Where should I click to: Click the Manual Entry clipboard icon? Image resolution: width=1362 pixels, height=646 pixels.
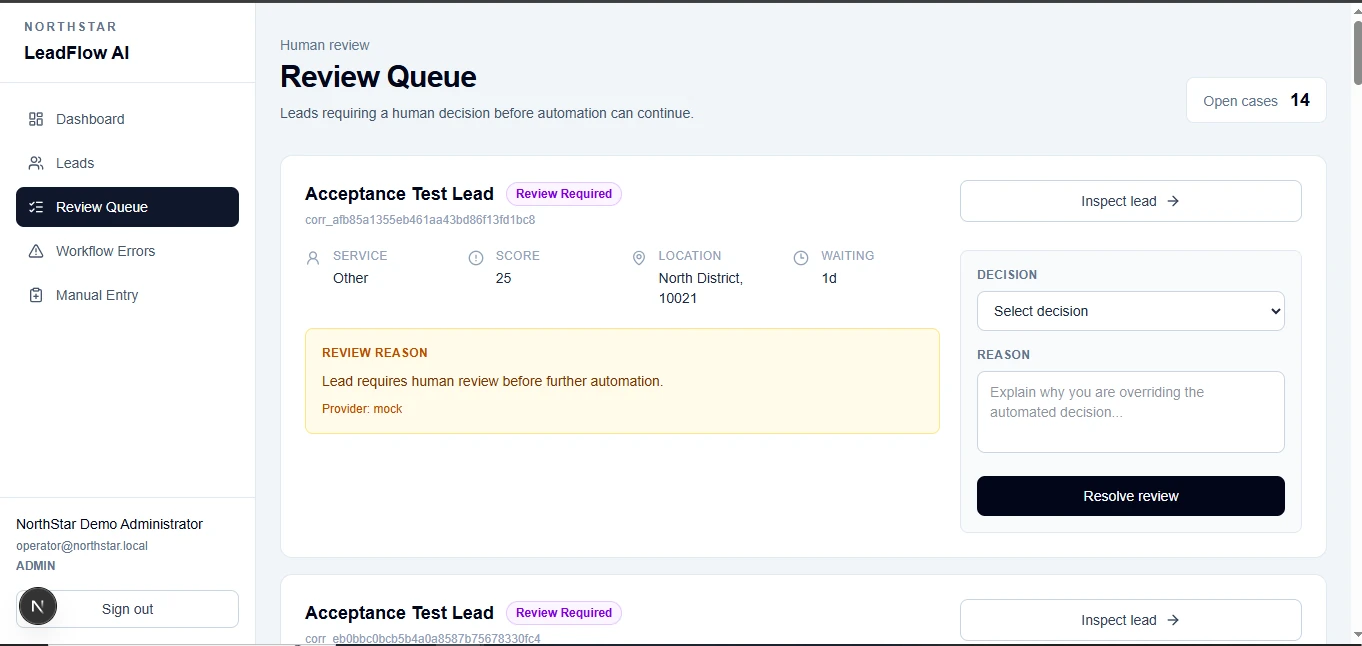coord(36,295)
